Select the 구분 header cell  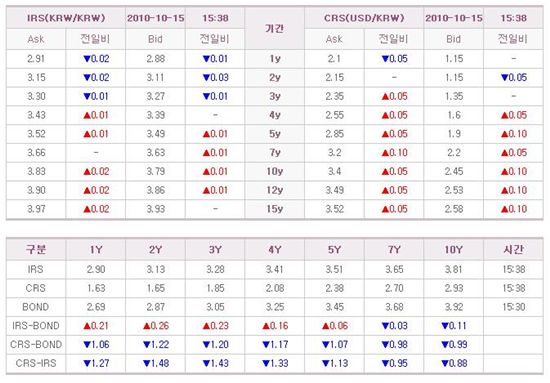click(36, 250)
